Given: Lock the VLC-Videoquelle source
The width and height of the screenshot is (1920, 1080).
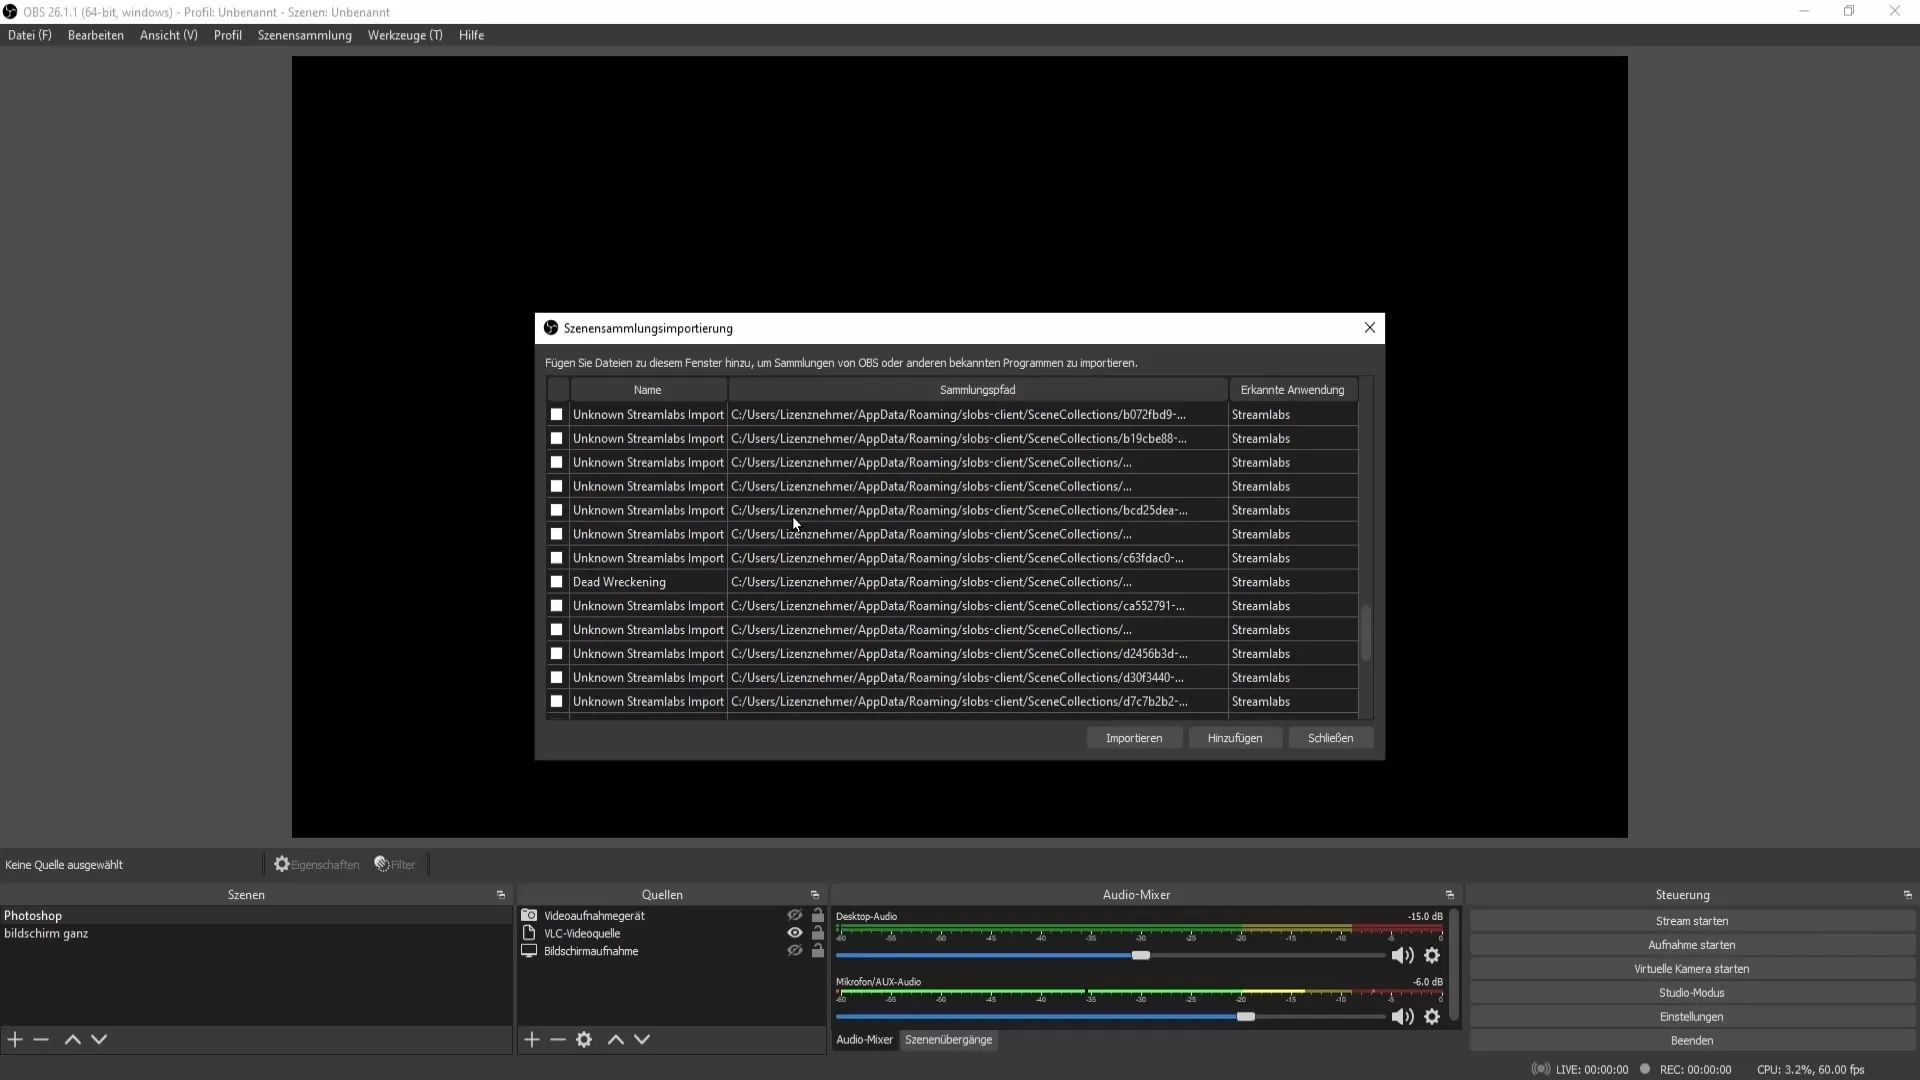Looking at the screenshot, I should coord(818,933).
